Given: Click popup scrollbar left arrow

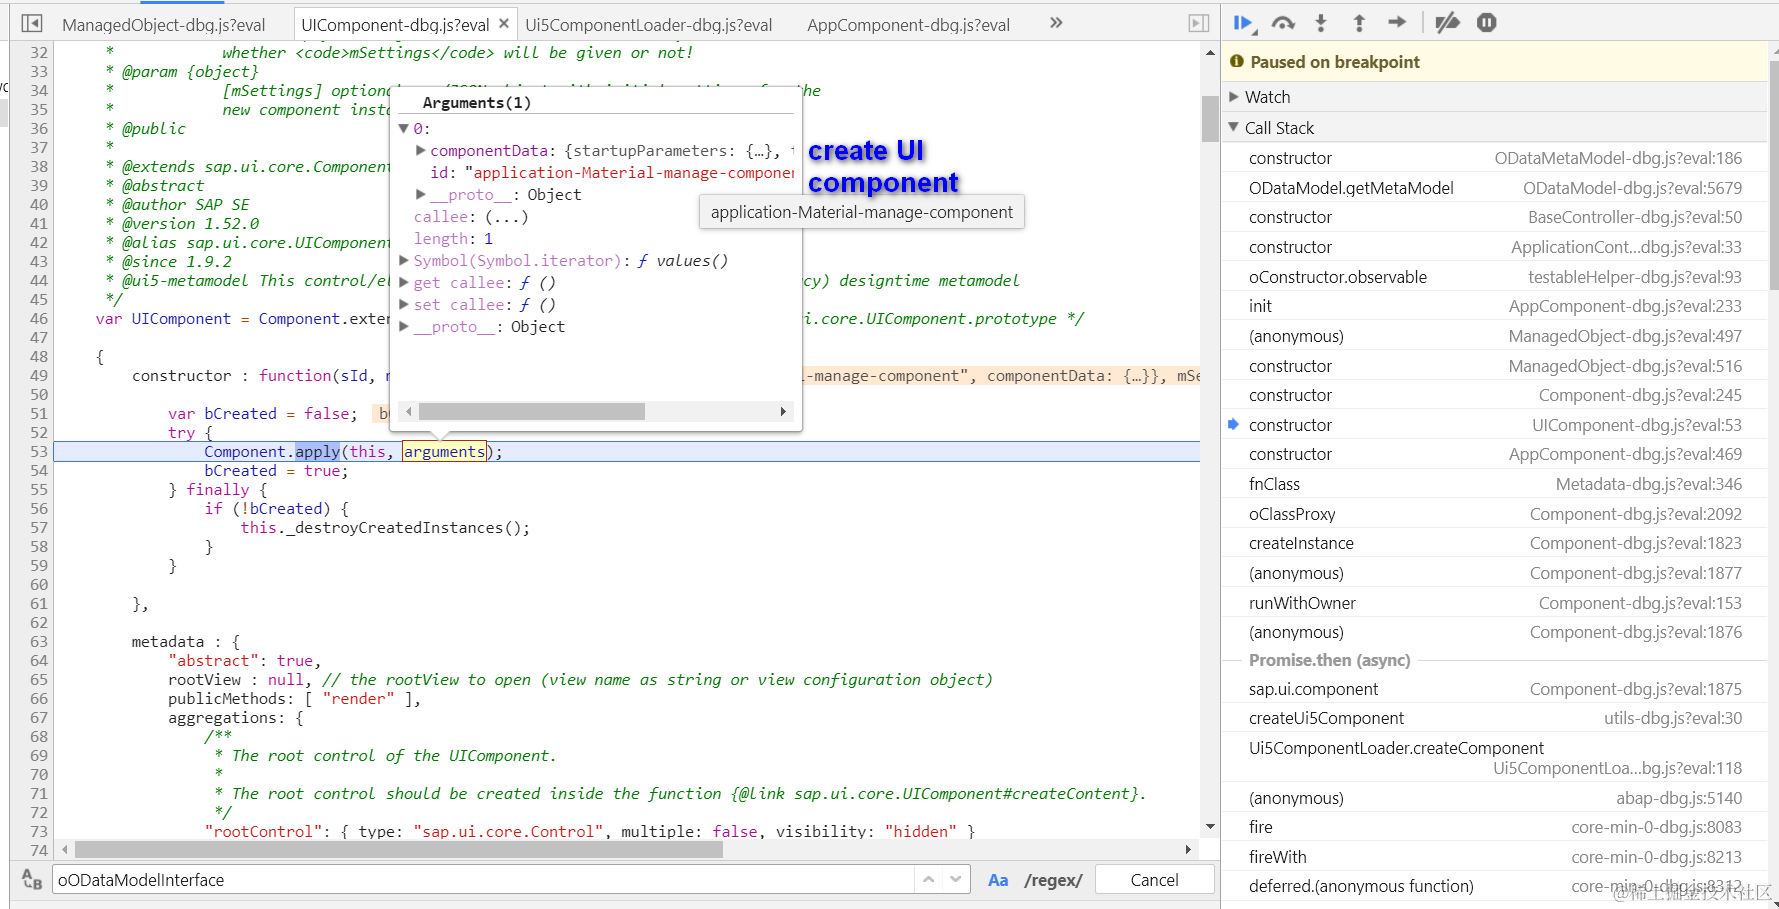Looking at the screenshot, I should point(407,412).
